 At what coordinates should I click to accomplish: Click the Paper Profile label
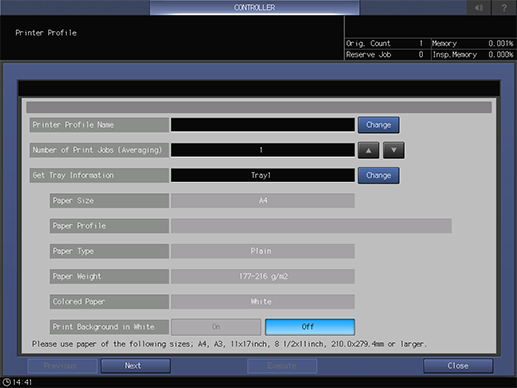click(x=109, y=226)
